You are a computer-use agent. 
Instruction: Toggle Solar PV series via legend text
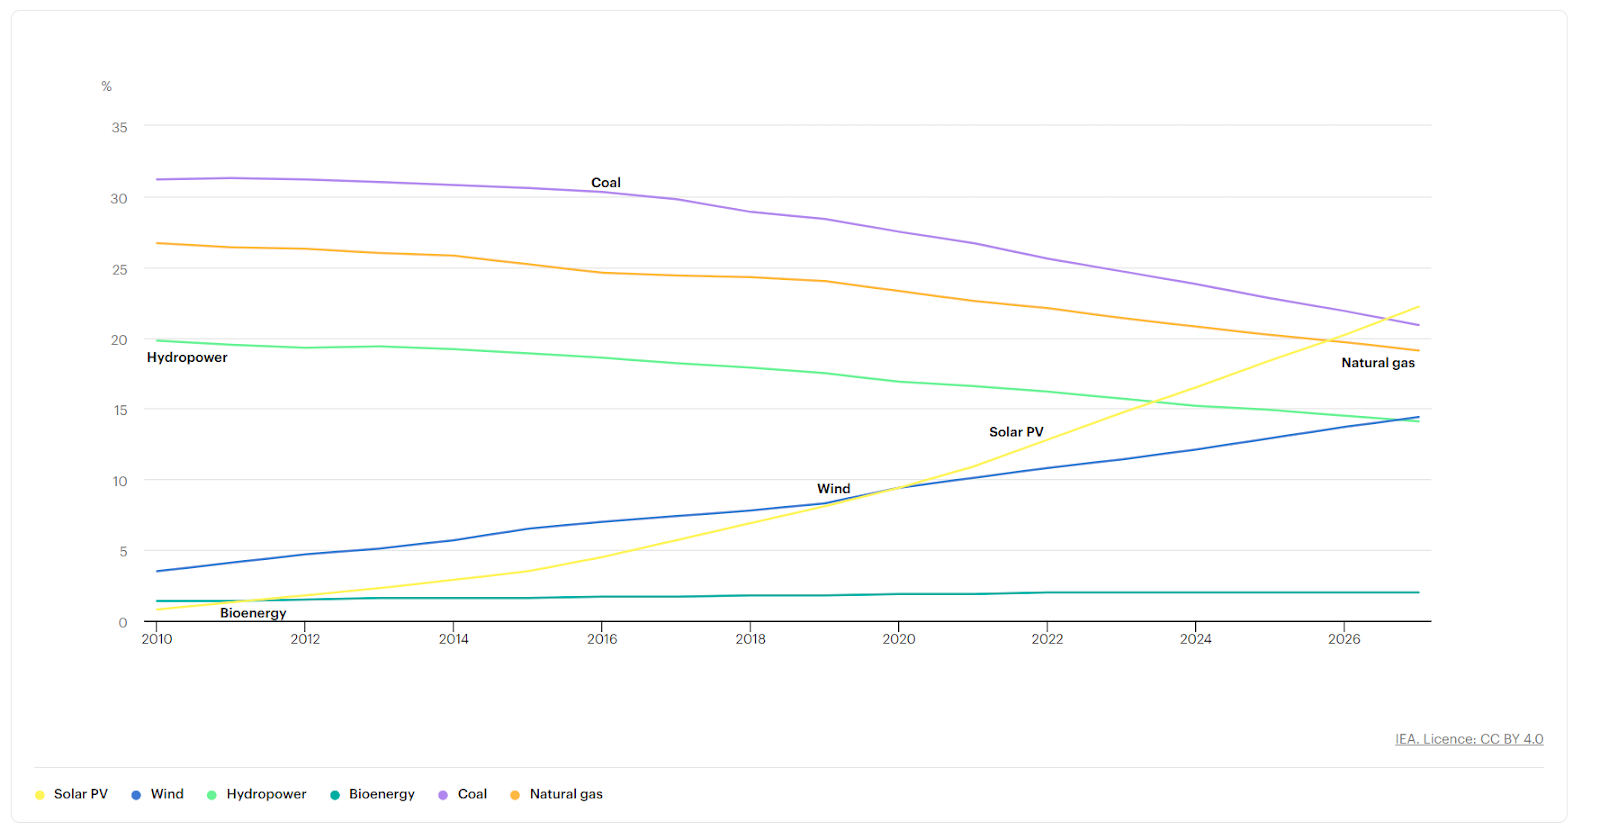pos(80,794)
